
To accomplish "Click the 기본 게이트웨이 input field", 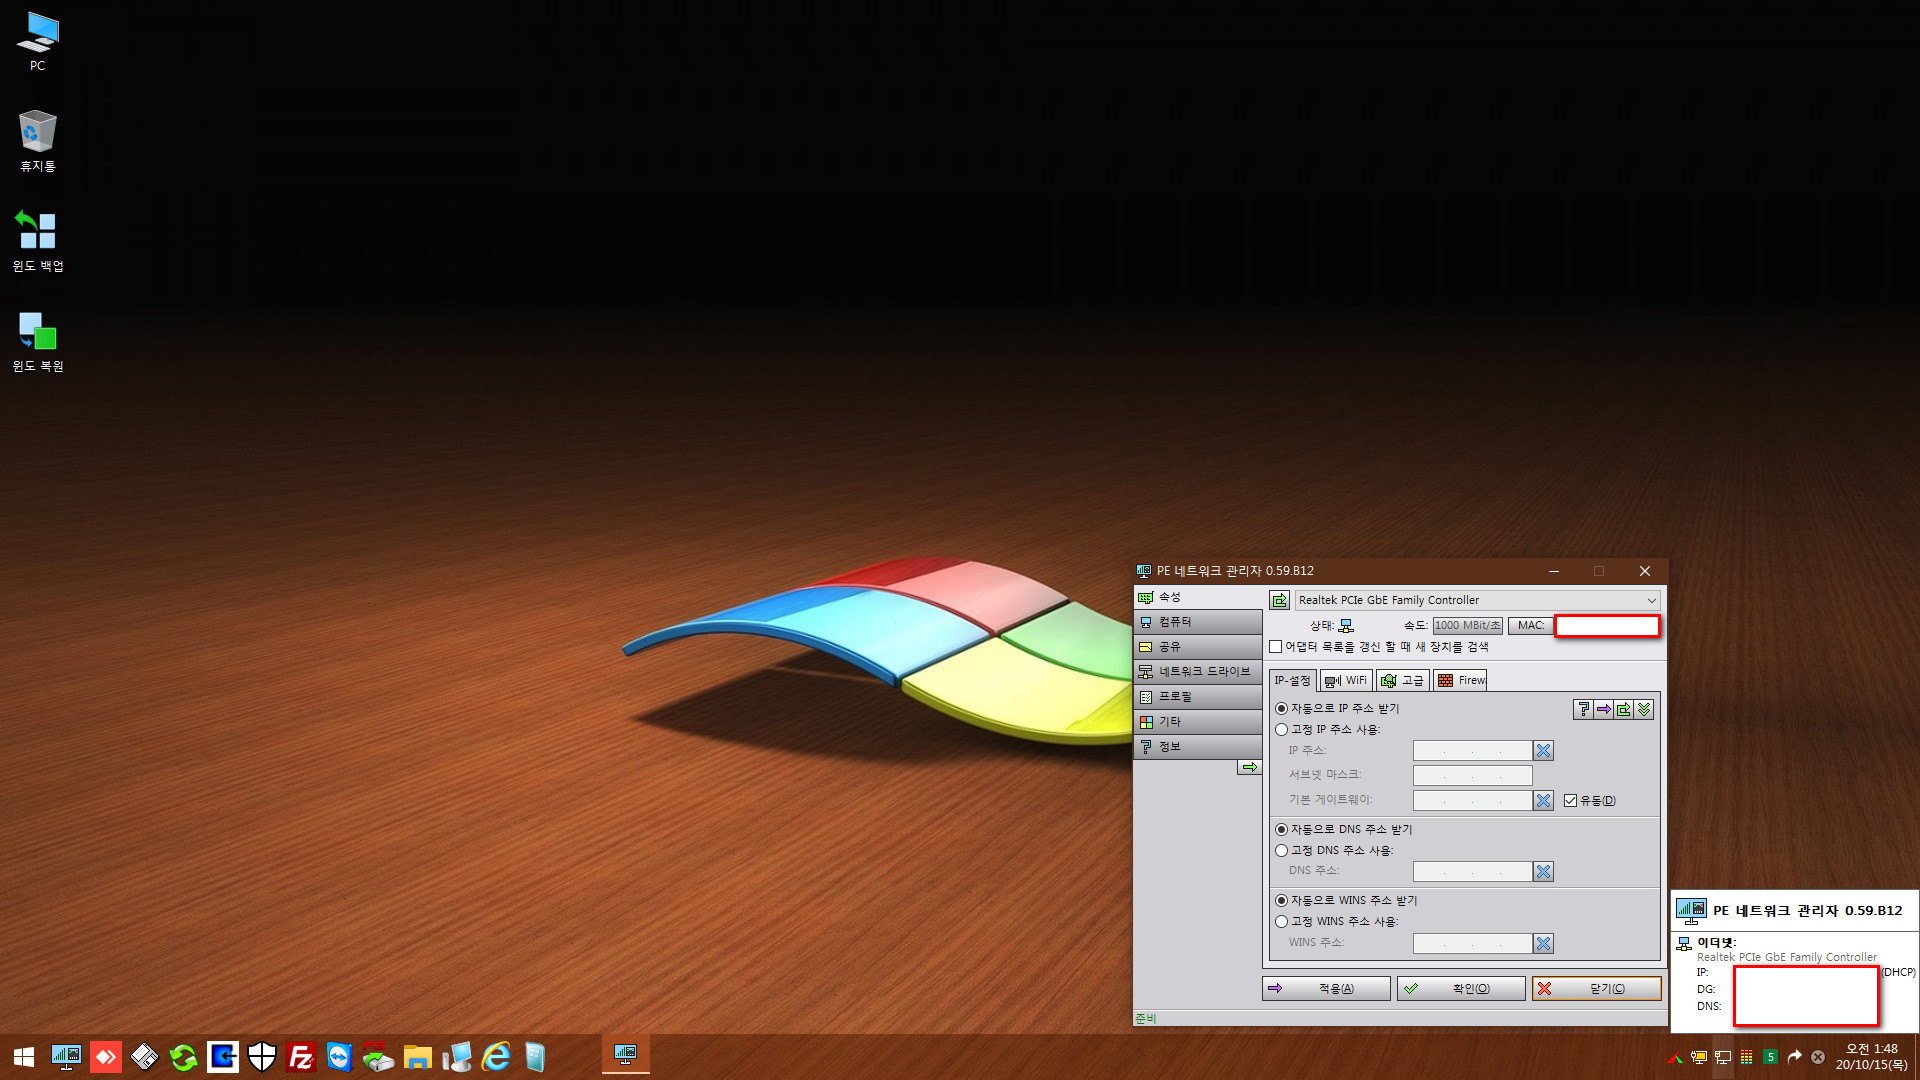I will [x=1472, y=800].
